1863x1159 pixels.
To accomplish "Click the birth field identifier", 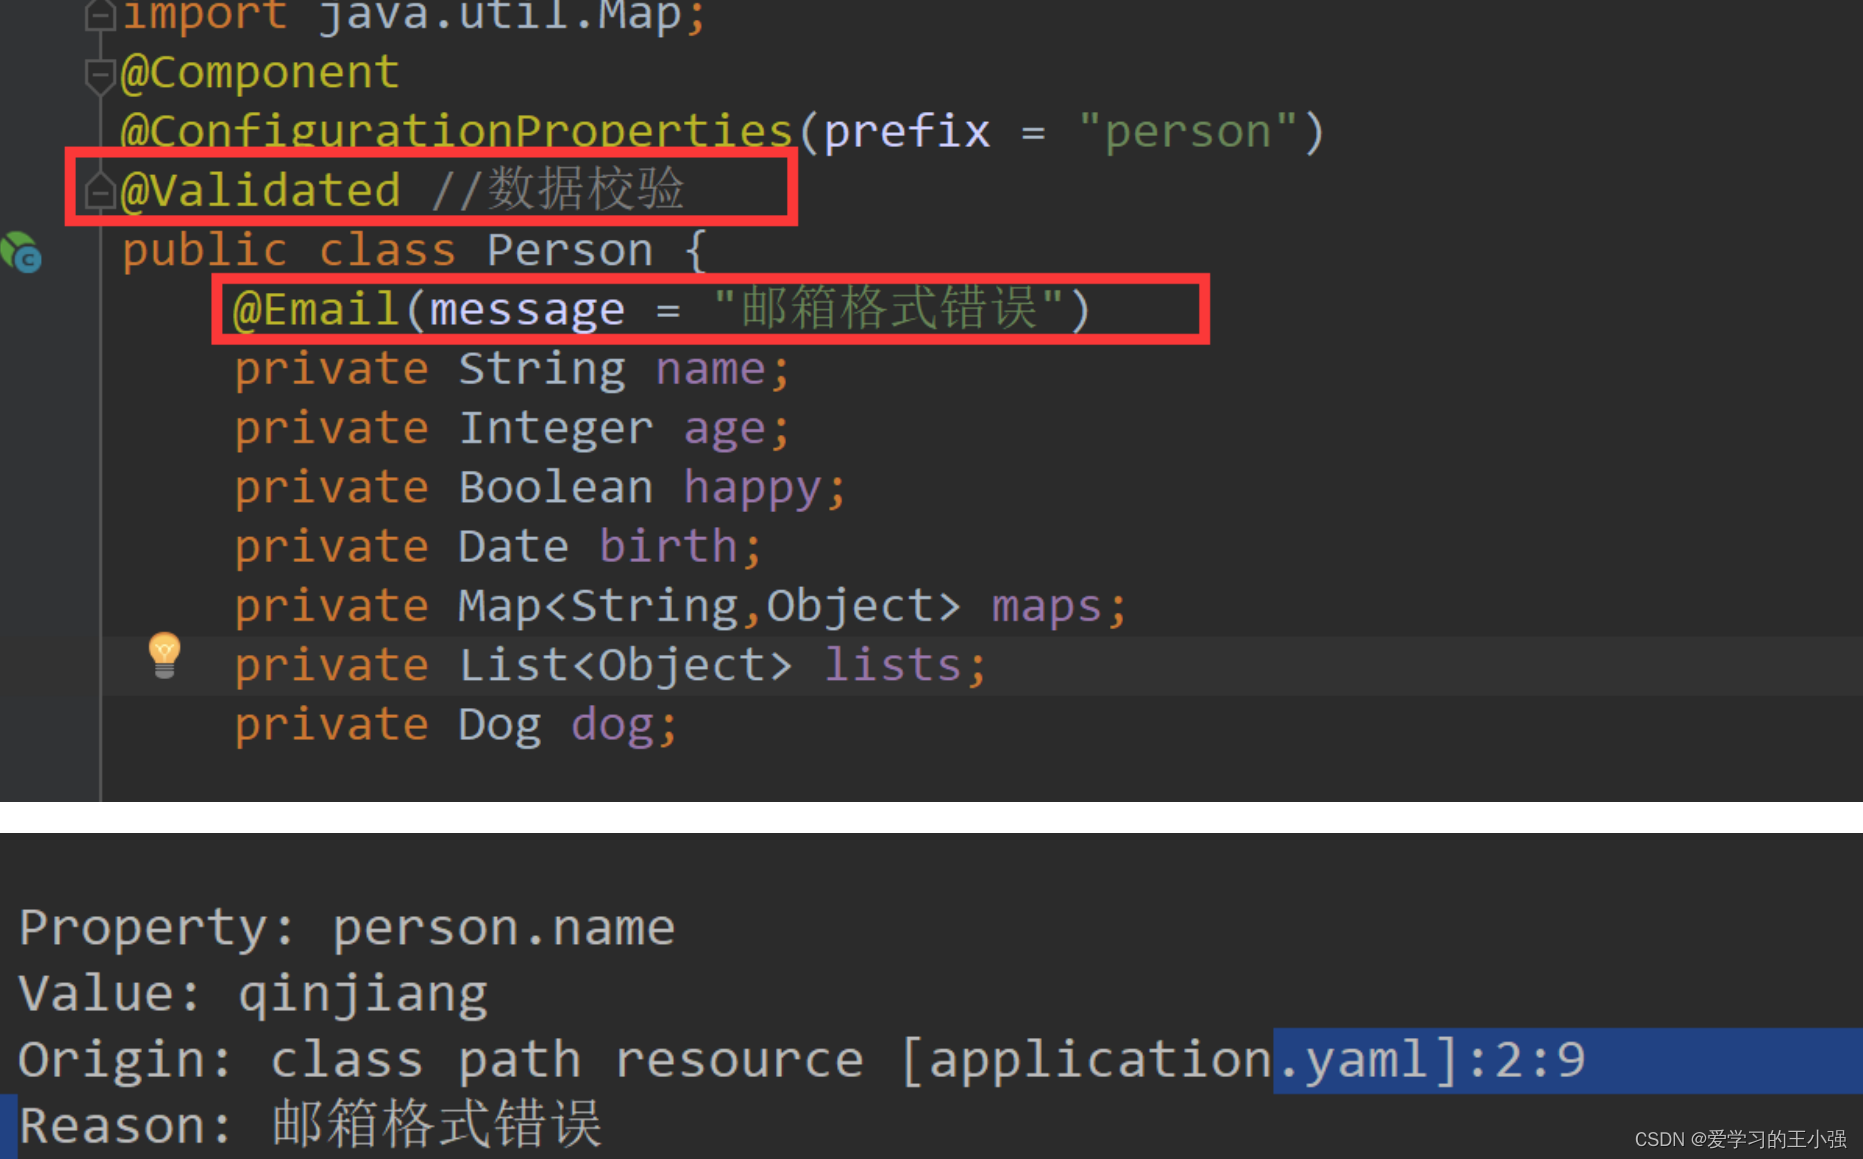I will coord(668,546).
